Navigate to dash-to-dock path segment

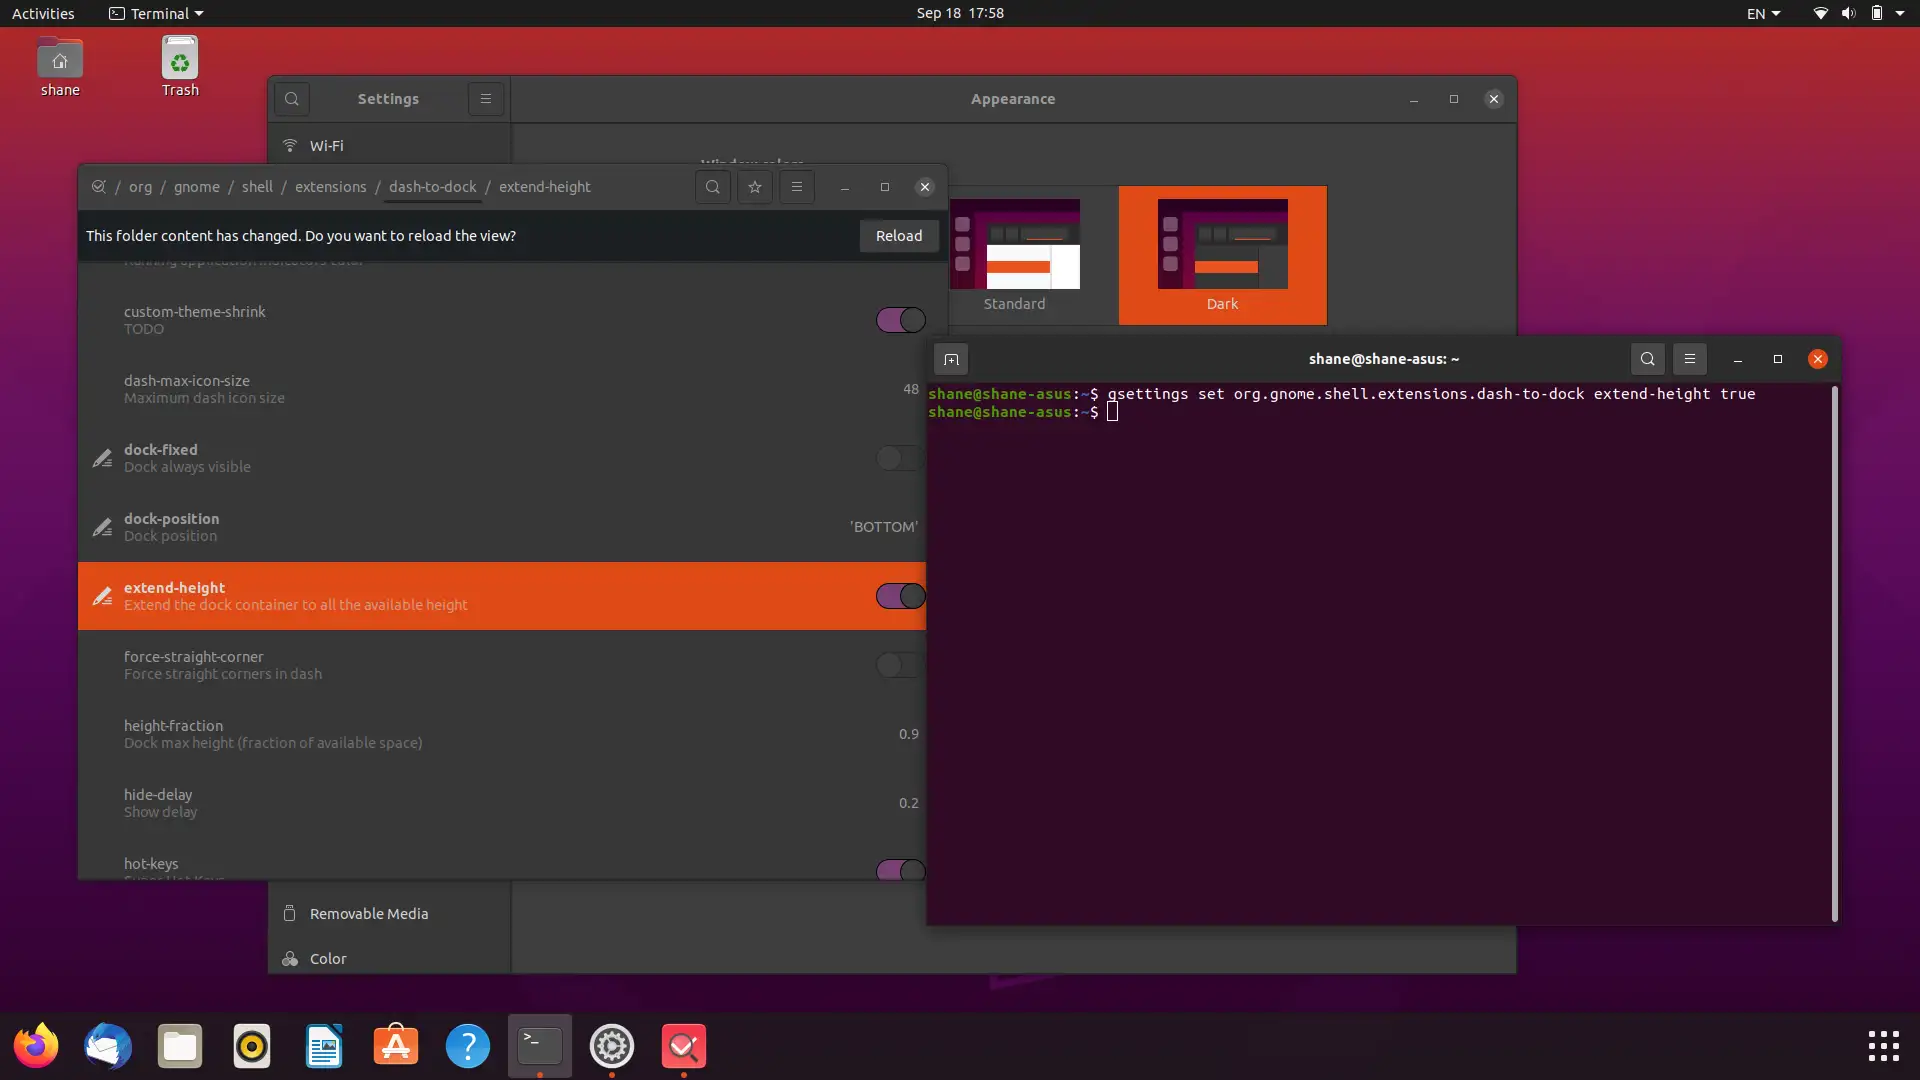pos(432,187)
